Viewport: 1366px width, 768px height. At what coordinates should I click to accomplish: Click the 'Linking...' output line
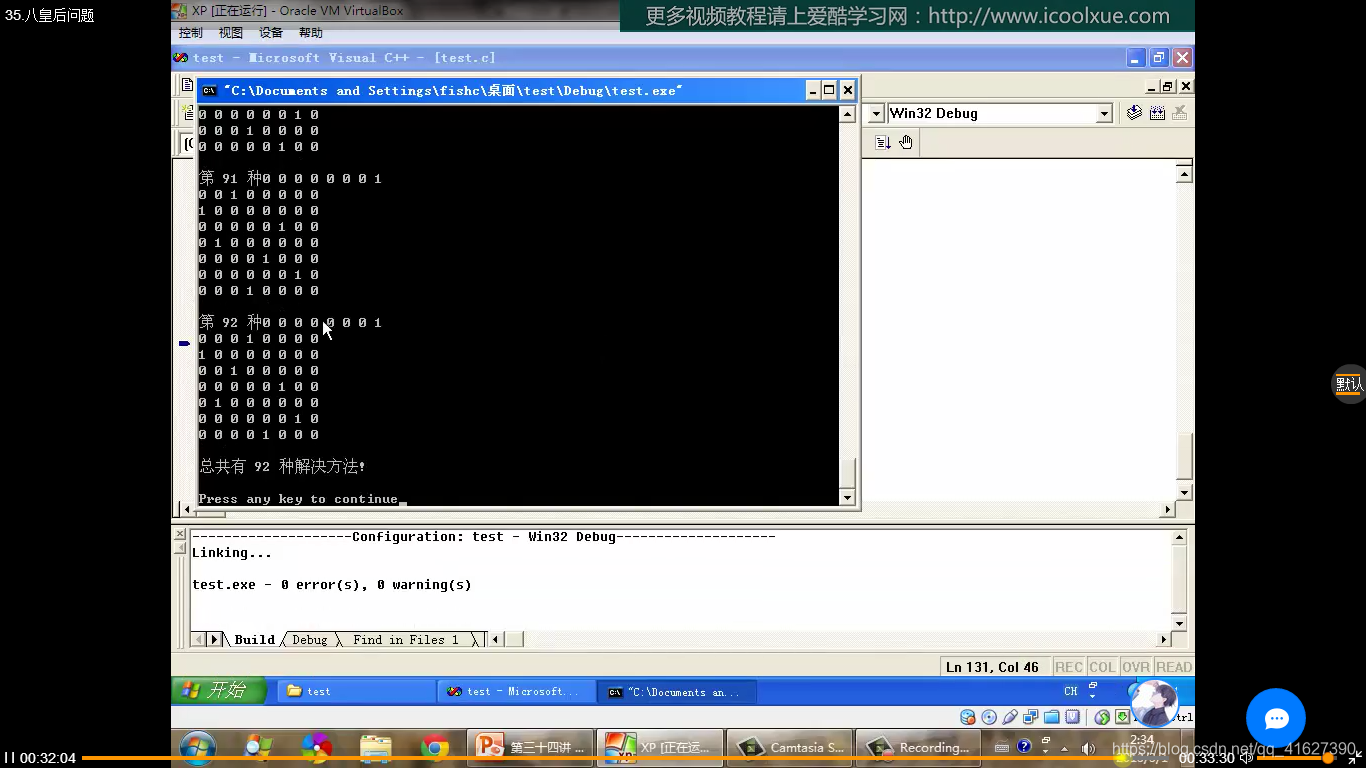(x=232, y=553)
